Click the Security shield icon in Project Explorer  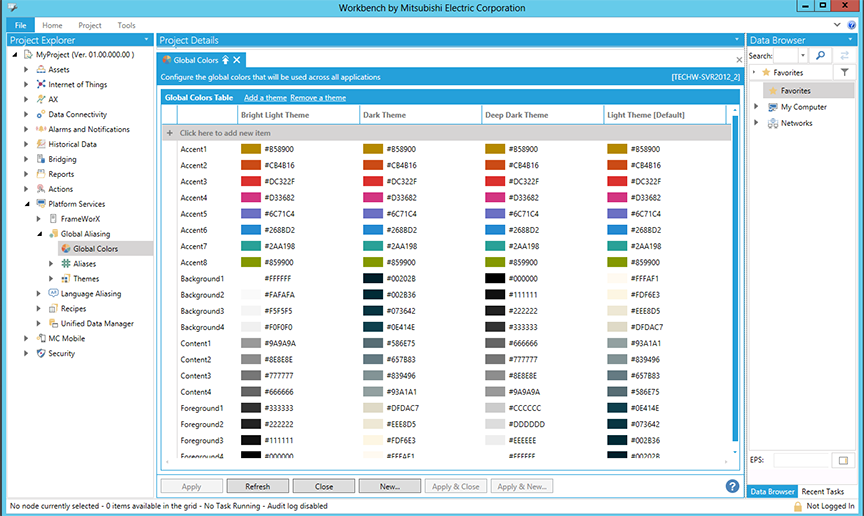(x=40, y=353)
